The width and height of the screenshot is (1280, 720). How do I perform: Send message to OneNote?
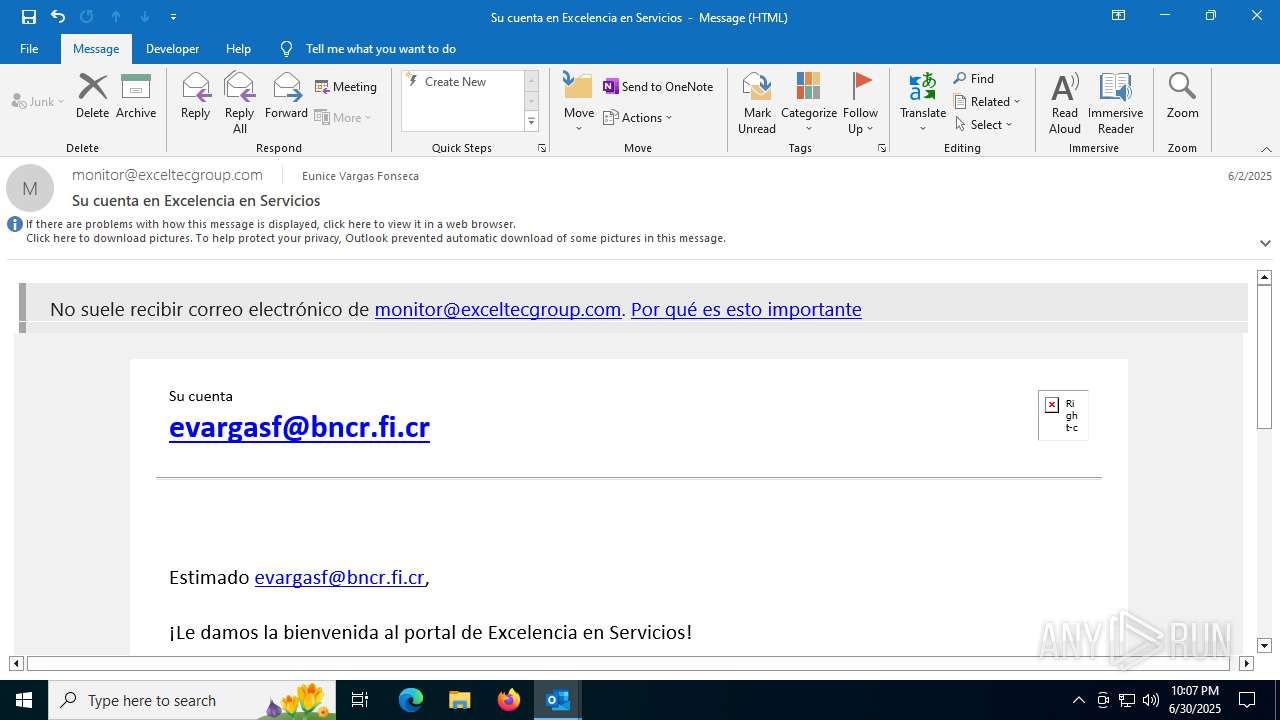pyautogui.click(x=658, y=87)
